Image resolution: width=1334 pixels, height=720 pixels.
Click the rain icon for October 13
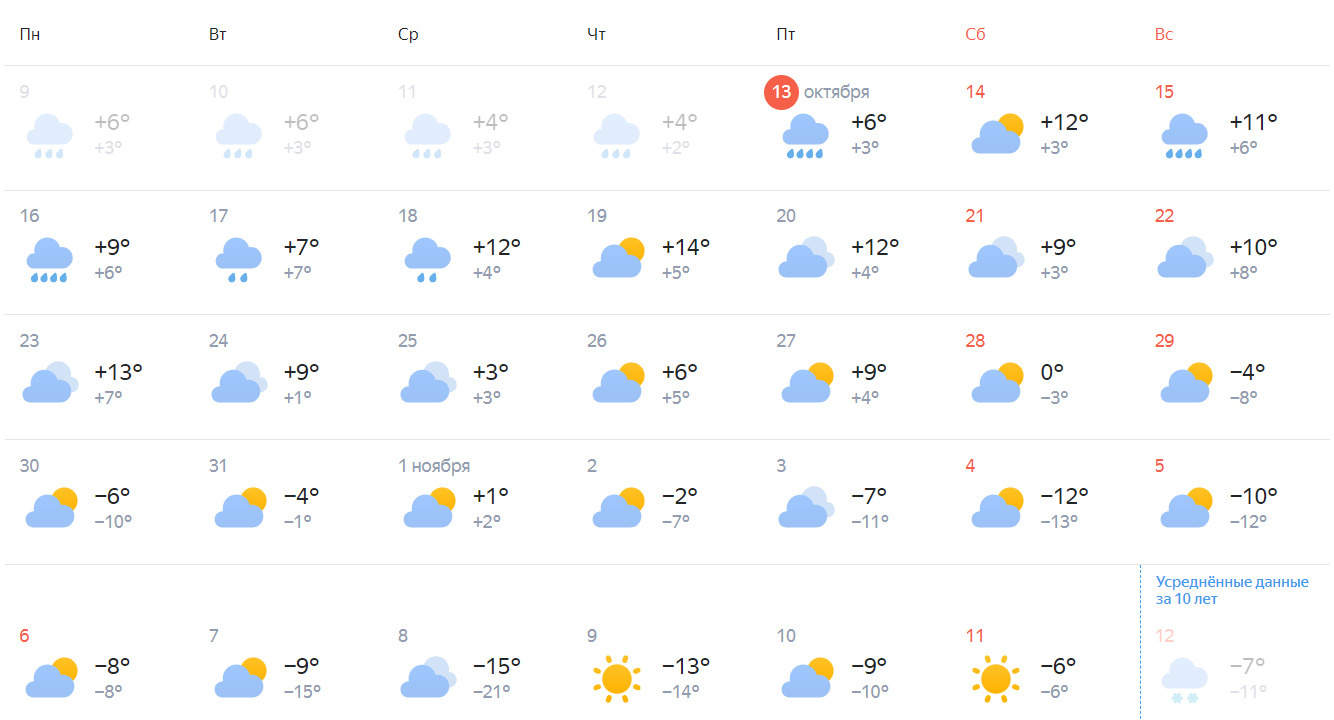(x=805, y=136)
